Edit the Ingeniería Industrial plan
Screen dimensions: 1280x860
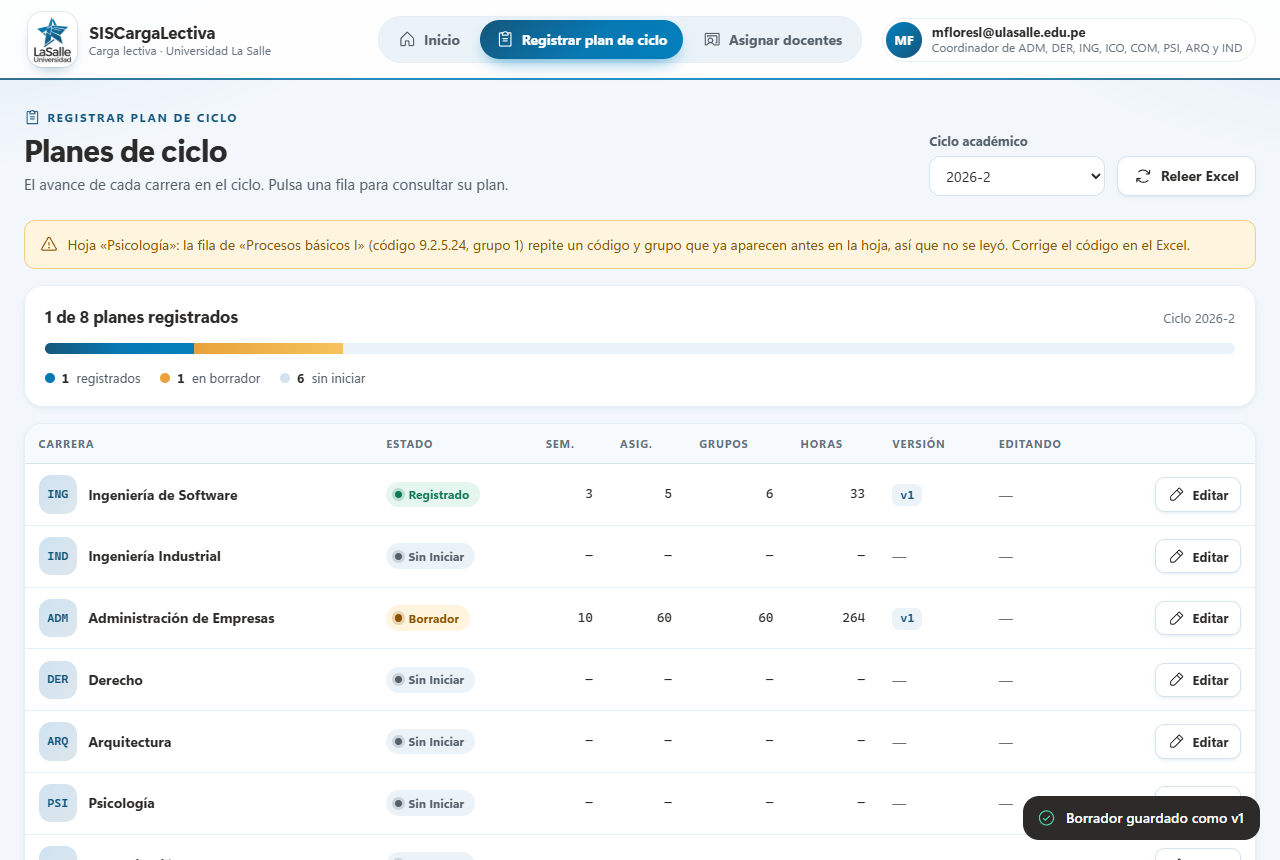tap(1198, 556)
